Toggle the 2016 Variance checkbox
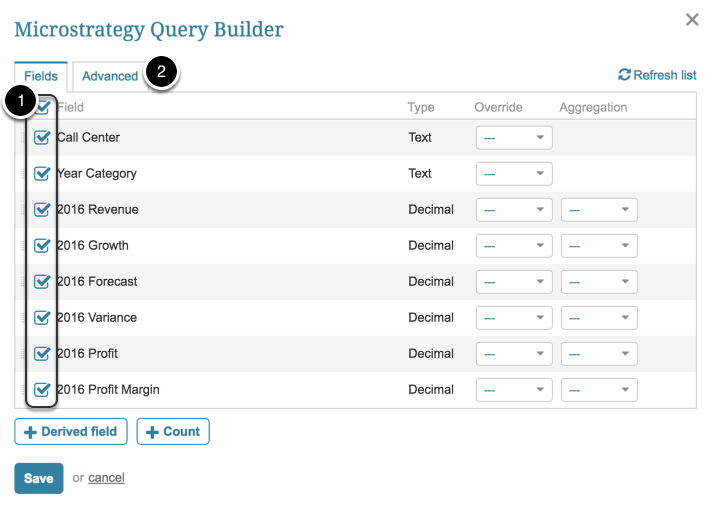 point(42,317)
